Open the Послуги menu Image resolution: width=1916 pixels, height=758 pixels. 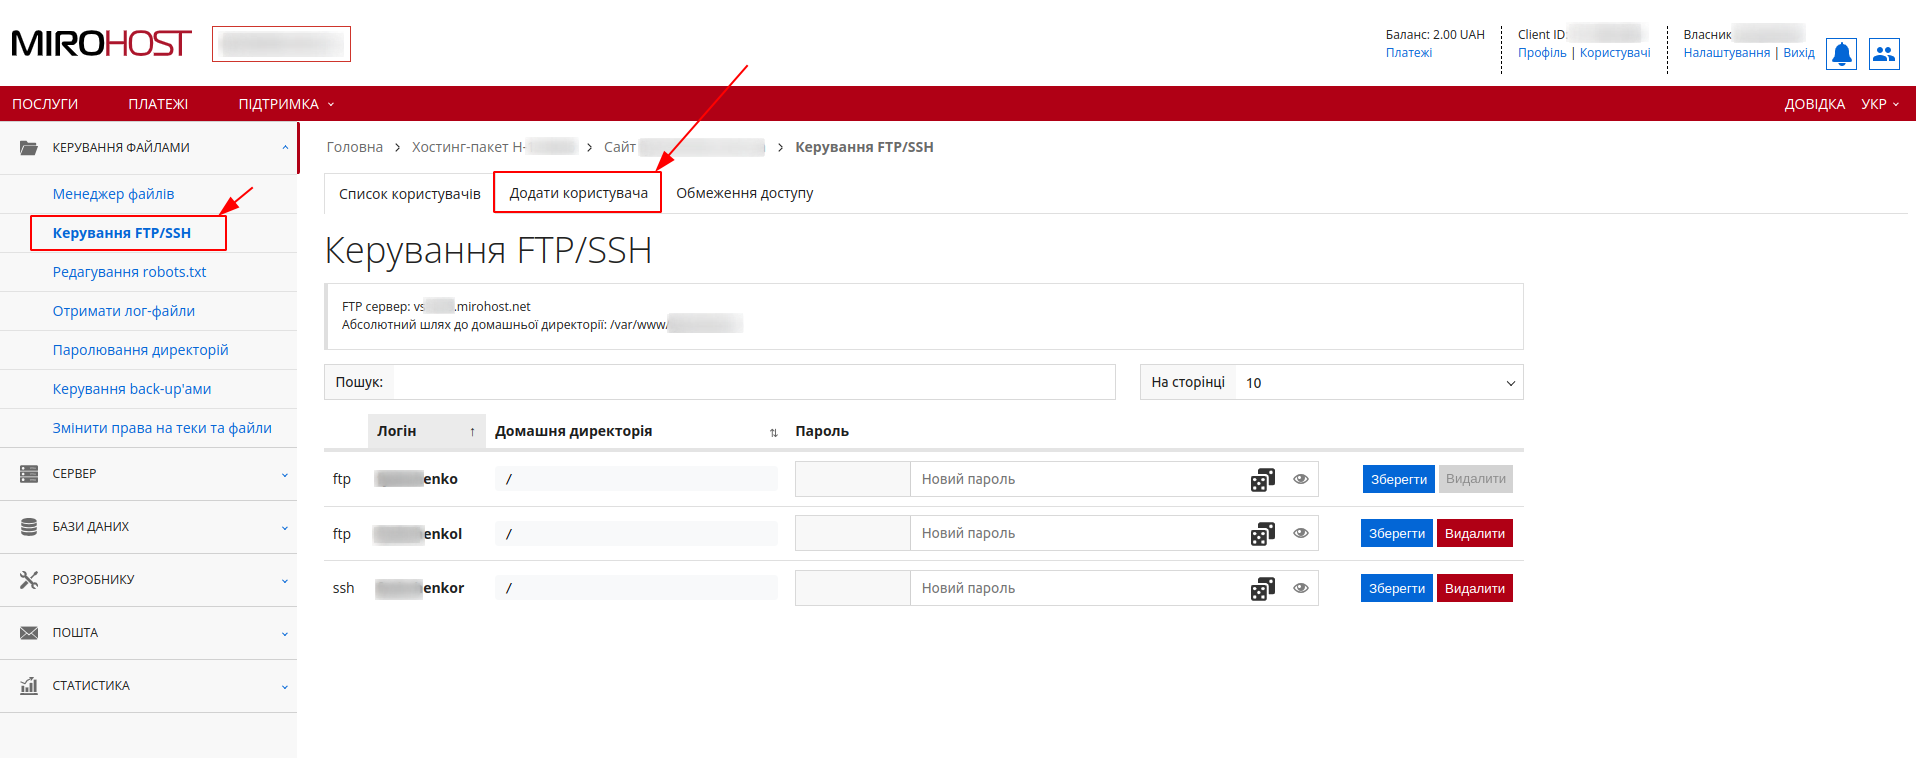point(45,104)
